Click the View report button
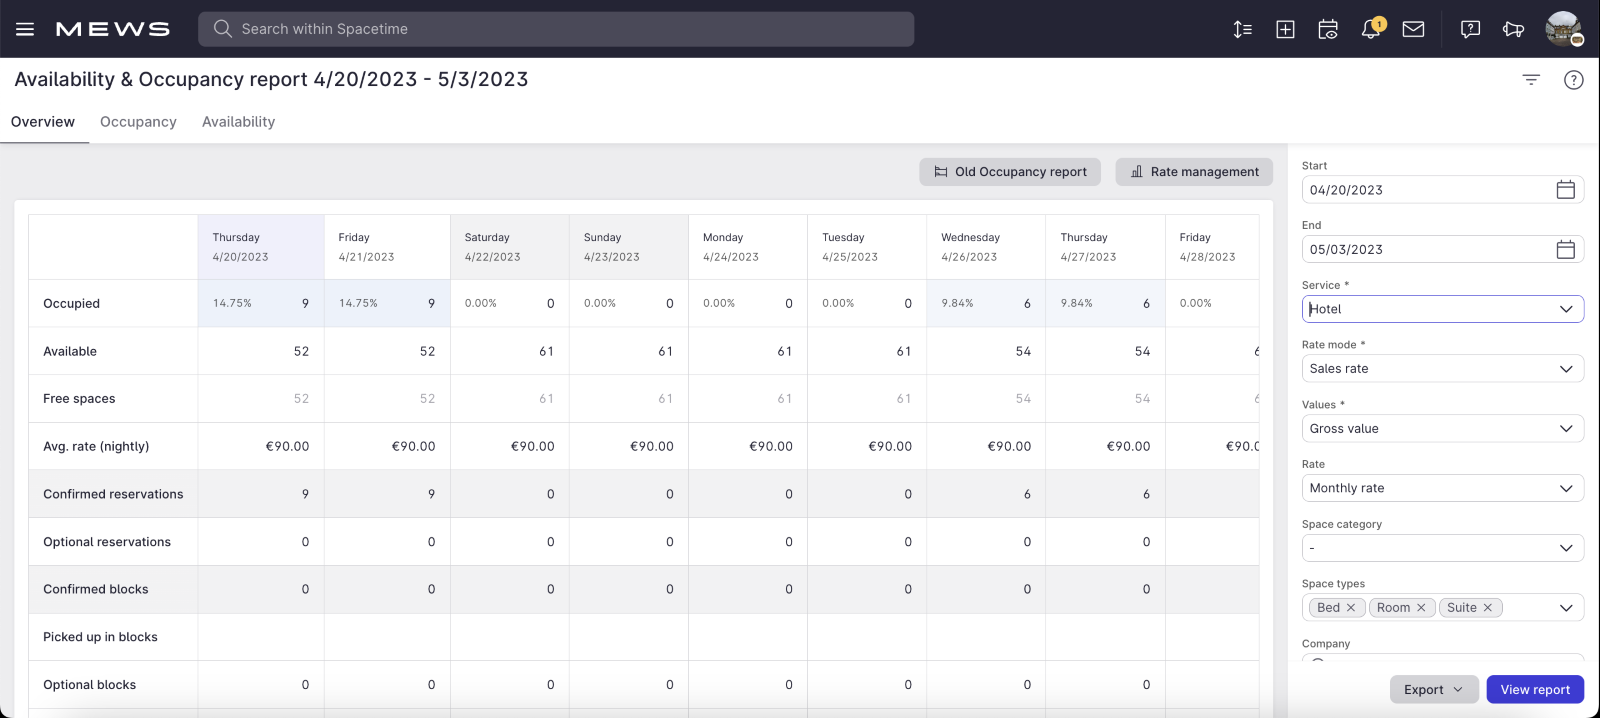 coord(1534,690)
